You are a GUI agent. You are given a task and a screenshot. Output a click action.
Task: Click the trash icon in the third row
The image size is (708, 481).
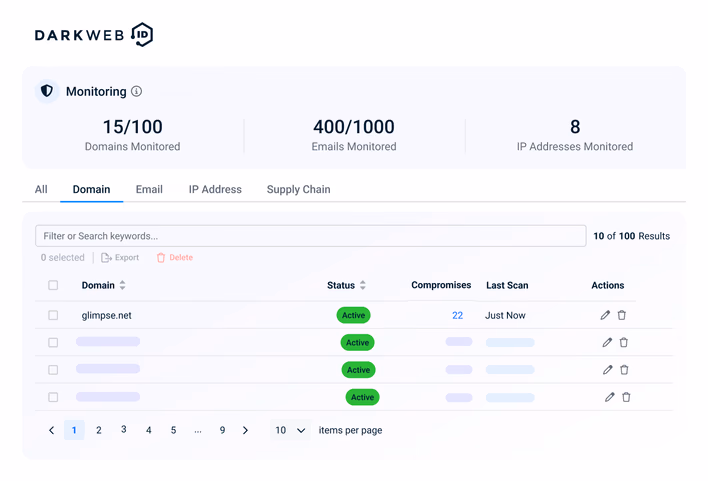[624, 370]
